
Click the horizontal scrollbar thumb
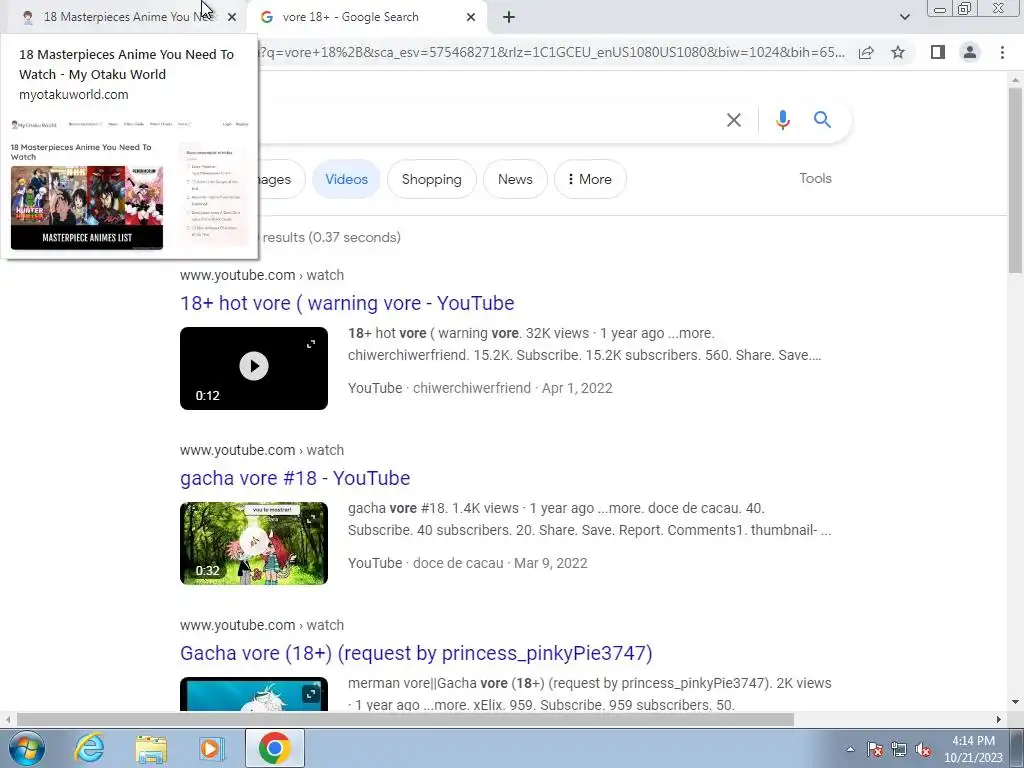pos(405,719)
